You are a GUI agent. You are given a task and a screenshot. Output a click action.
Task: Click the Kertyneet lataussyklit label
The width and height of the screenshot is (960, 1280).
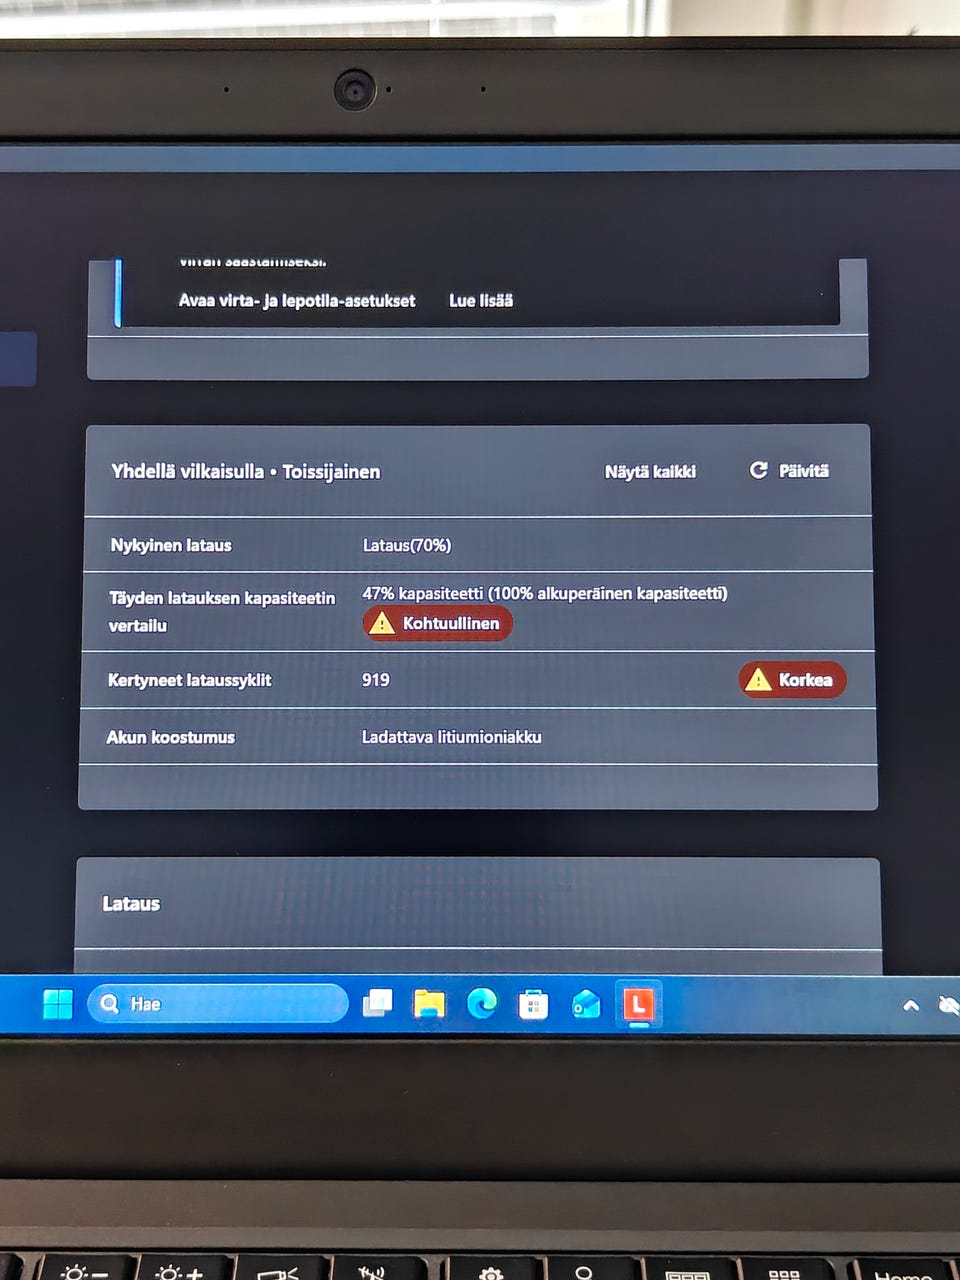pos(190,680)
